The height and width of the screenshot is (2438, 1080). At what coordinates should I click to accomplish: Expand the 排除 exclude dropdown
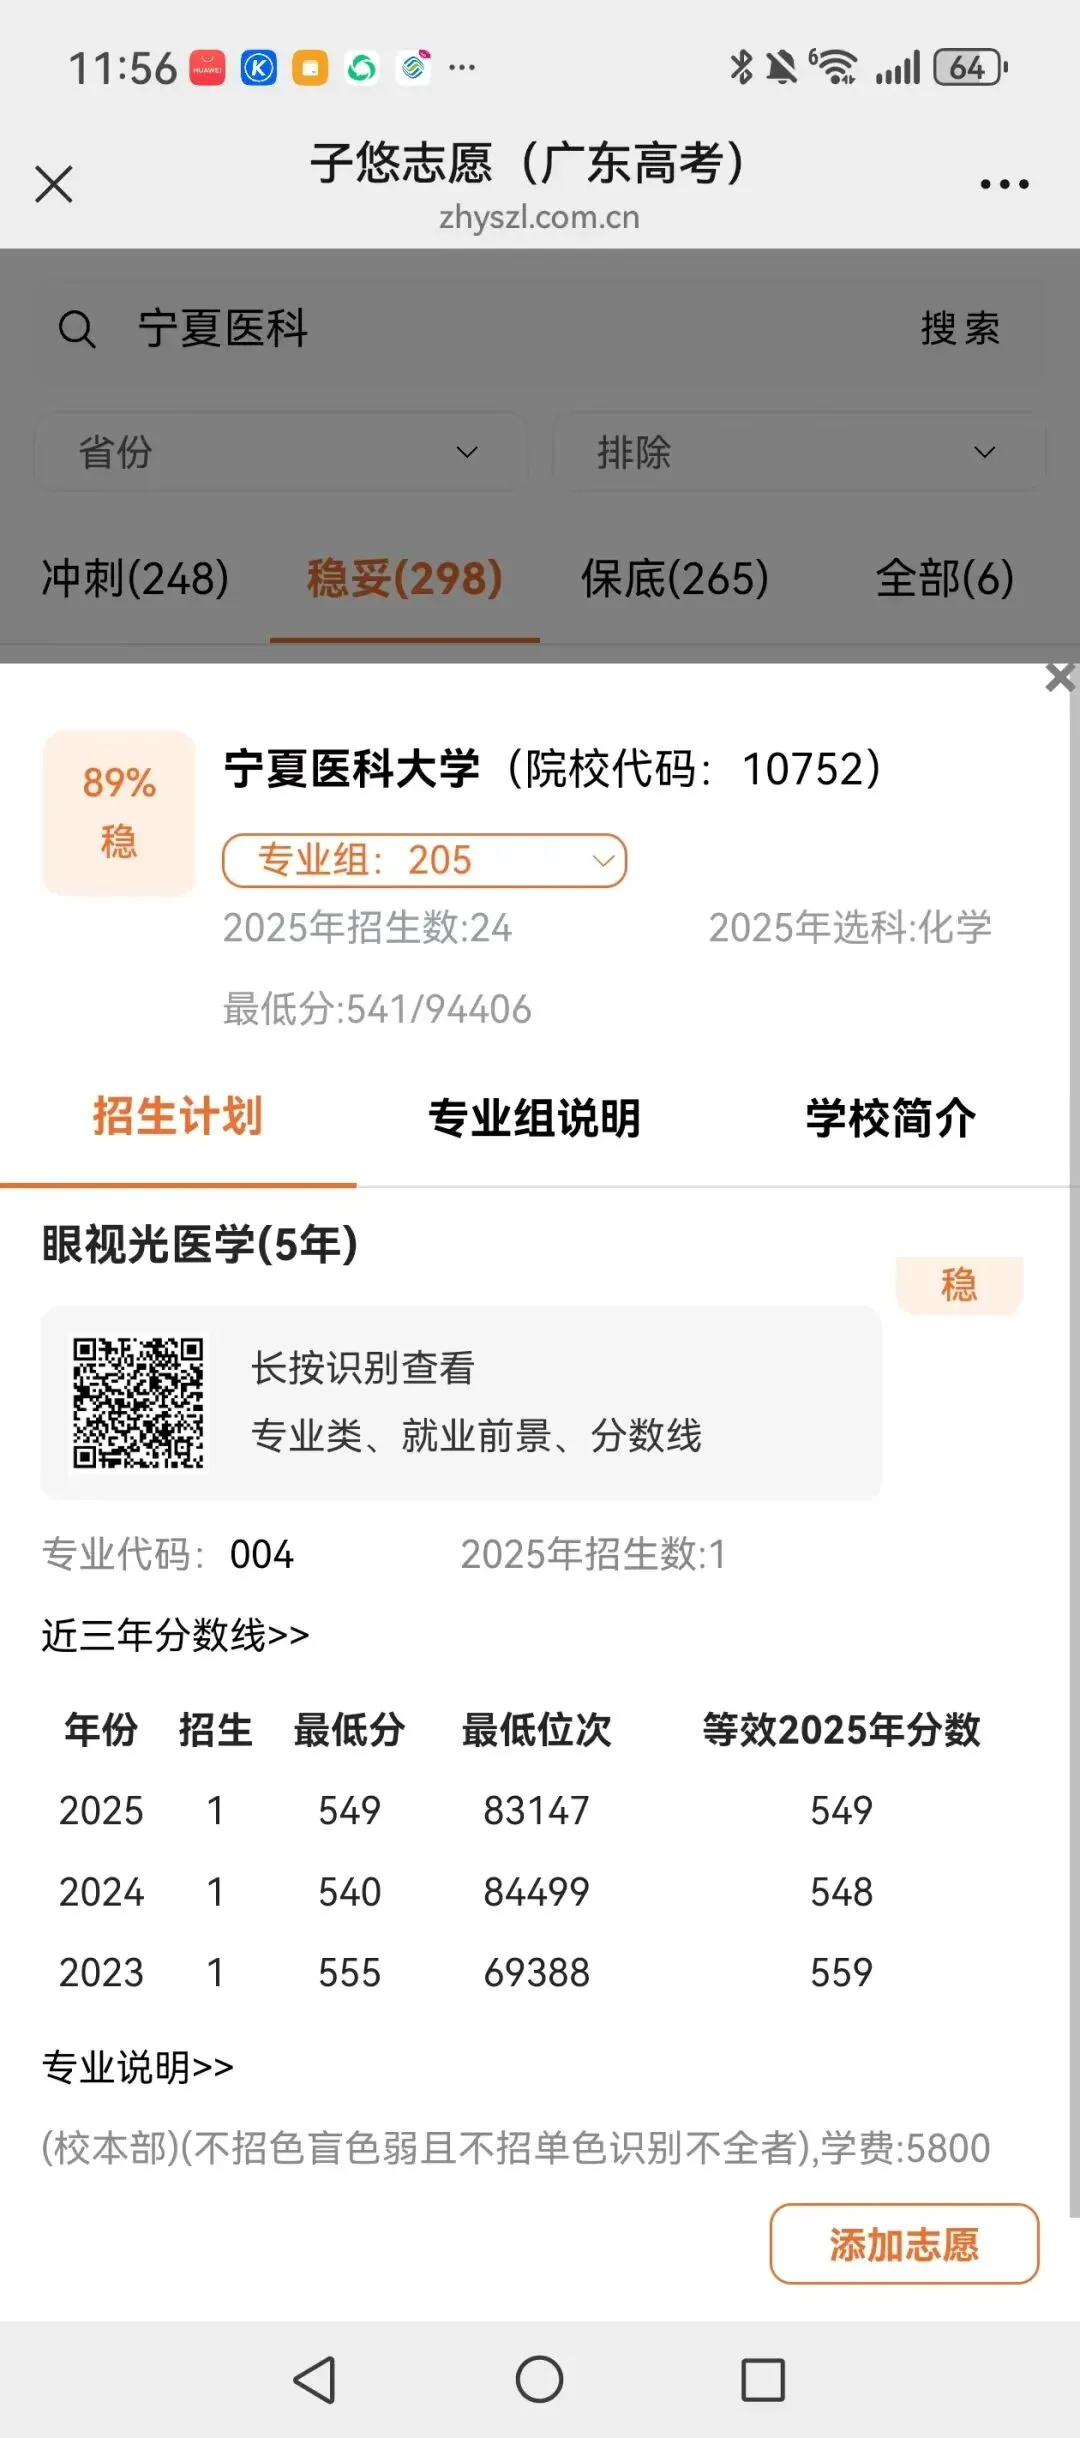tap(798, 452)
